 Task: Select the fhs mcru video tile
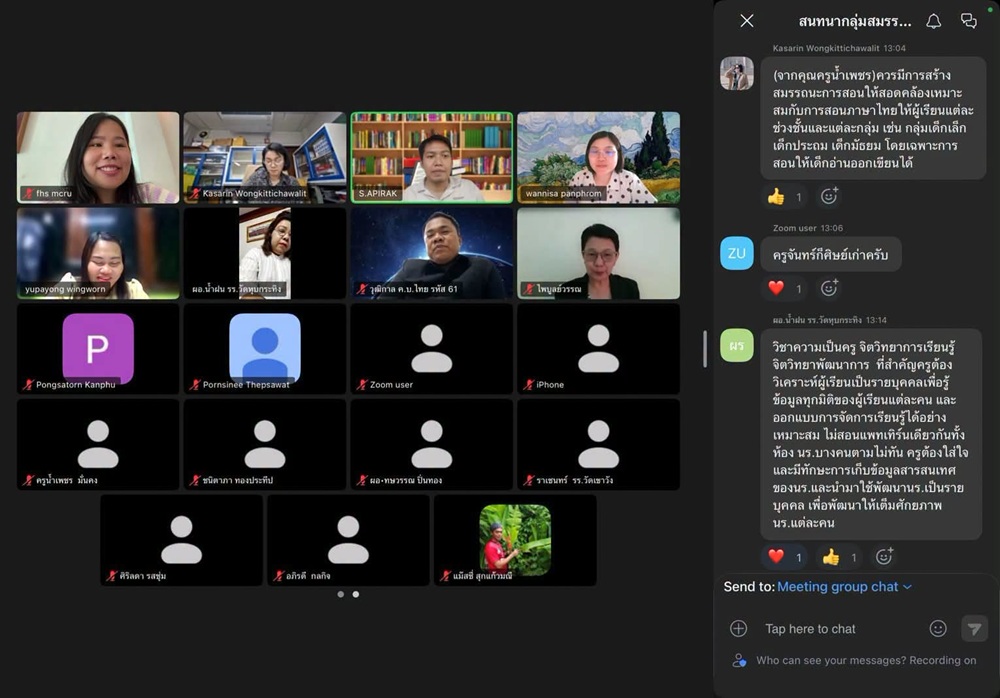pyautogui.click(x=98, y=158)
